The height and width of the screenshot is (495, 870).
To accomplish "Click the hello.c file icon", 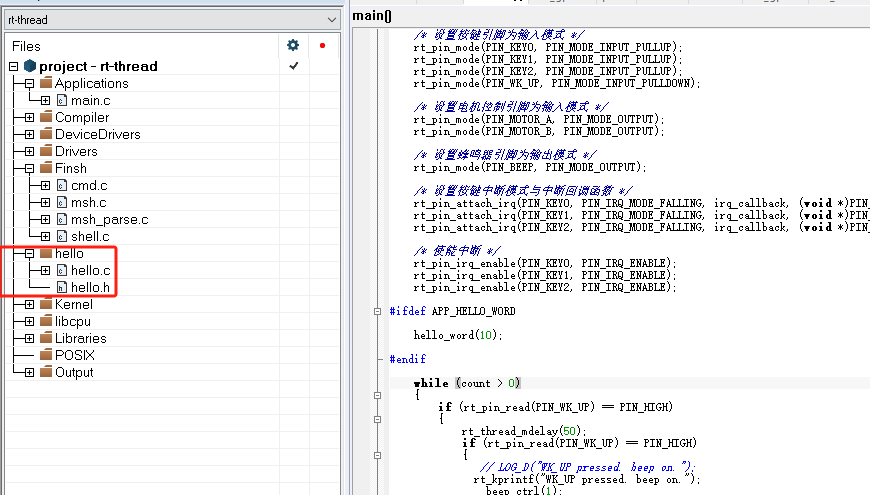I will coord(62,270).
